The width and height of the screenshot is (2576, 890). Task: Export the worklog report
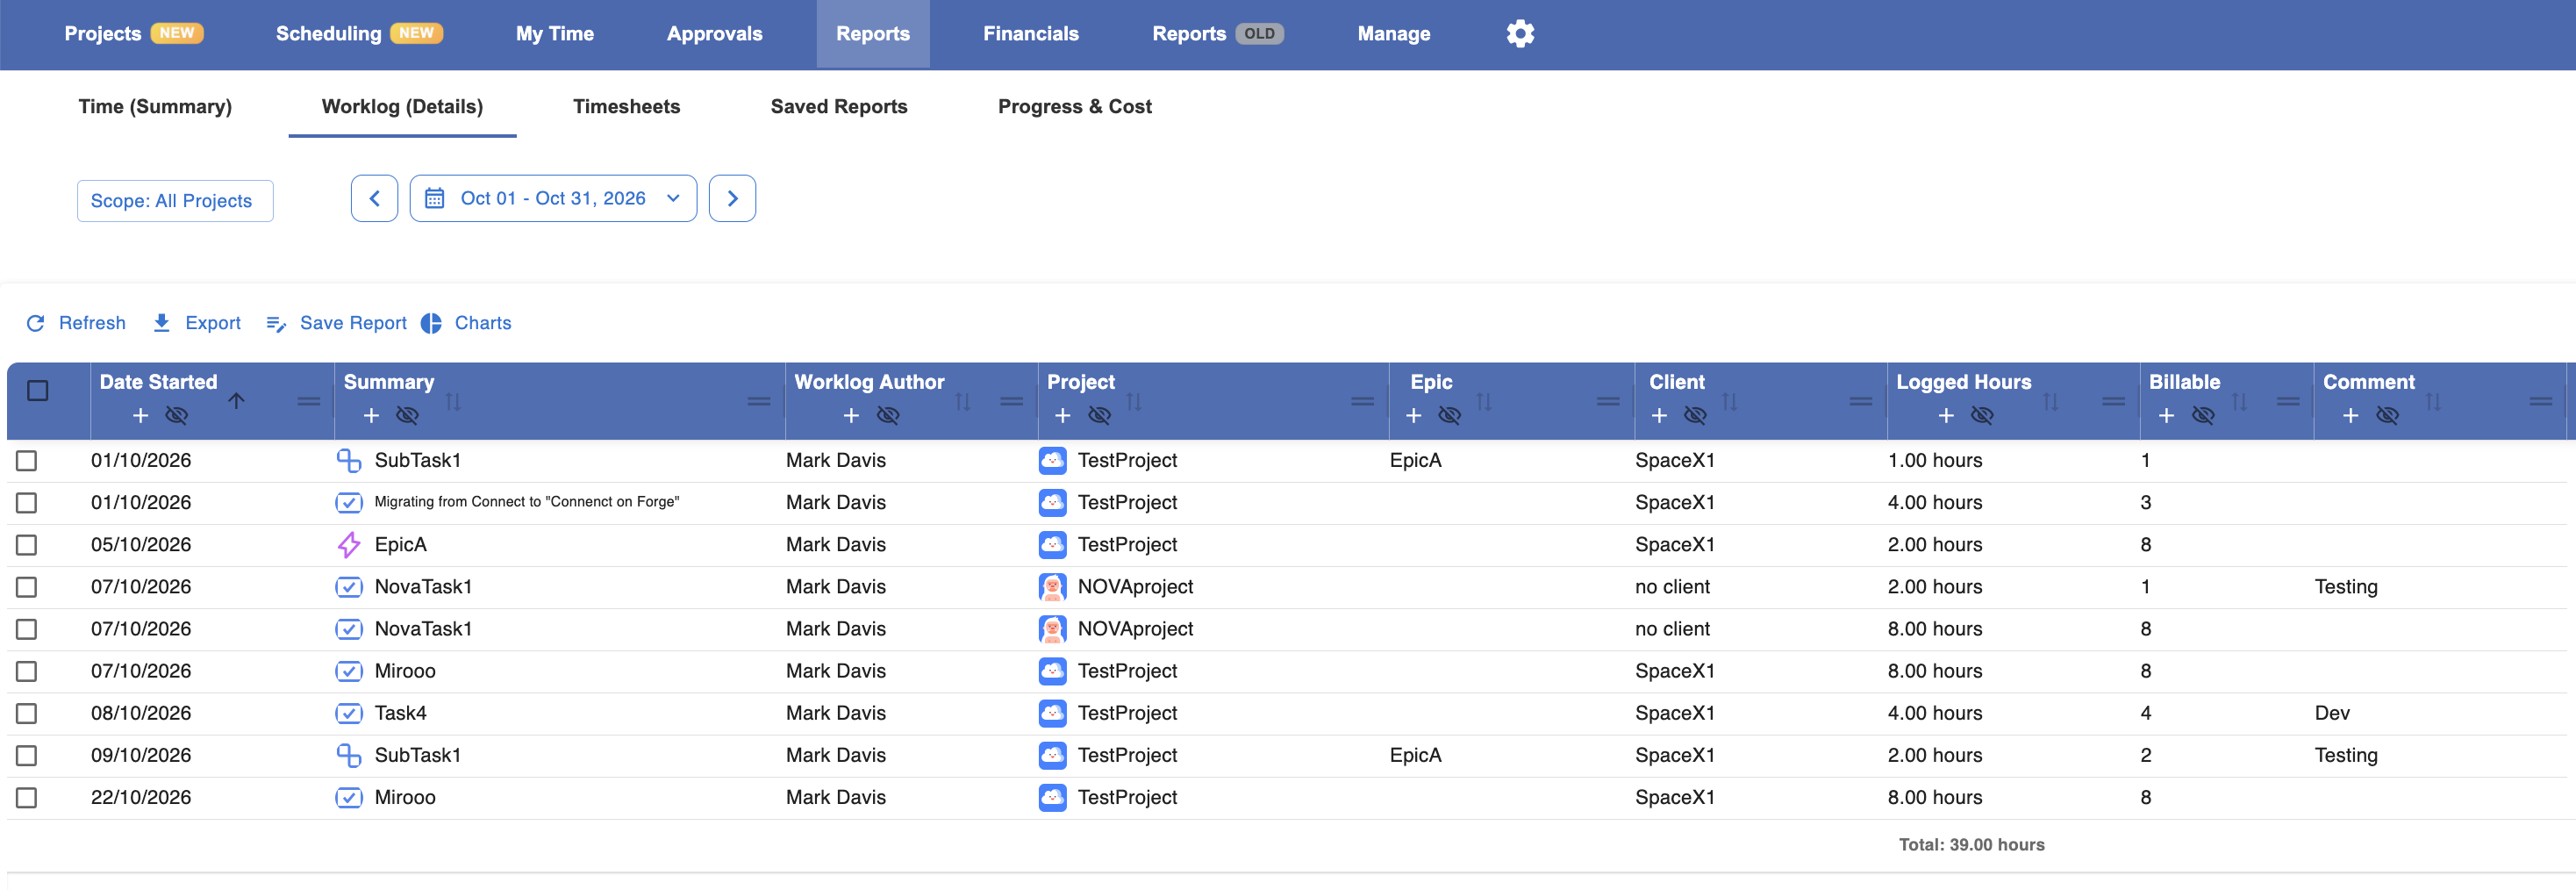coord(197,323)
